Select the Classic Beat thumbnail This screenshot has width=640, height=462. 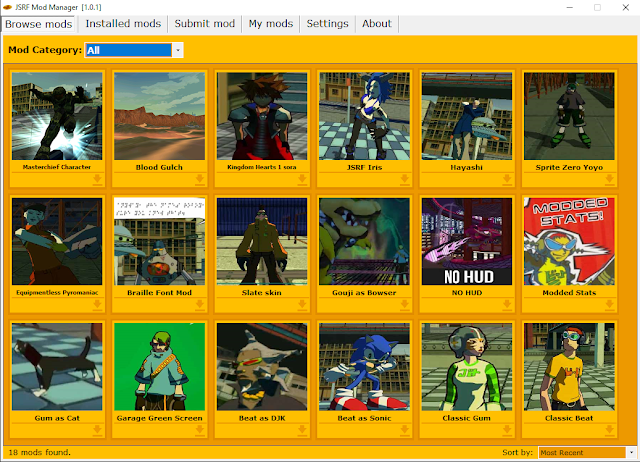[569, 366]
